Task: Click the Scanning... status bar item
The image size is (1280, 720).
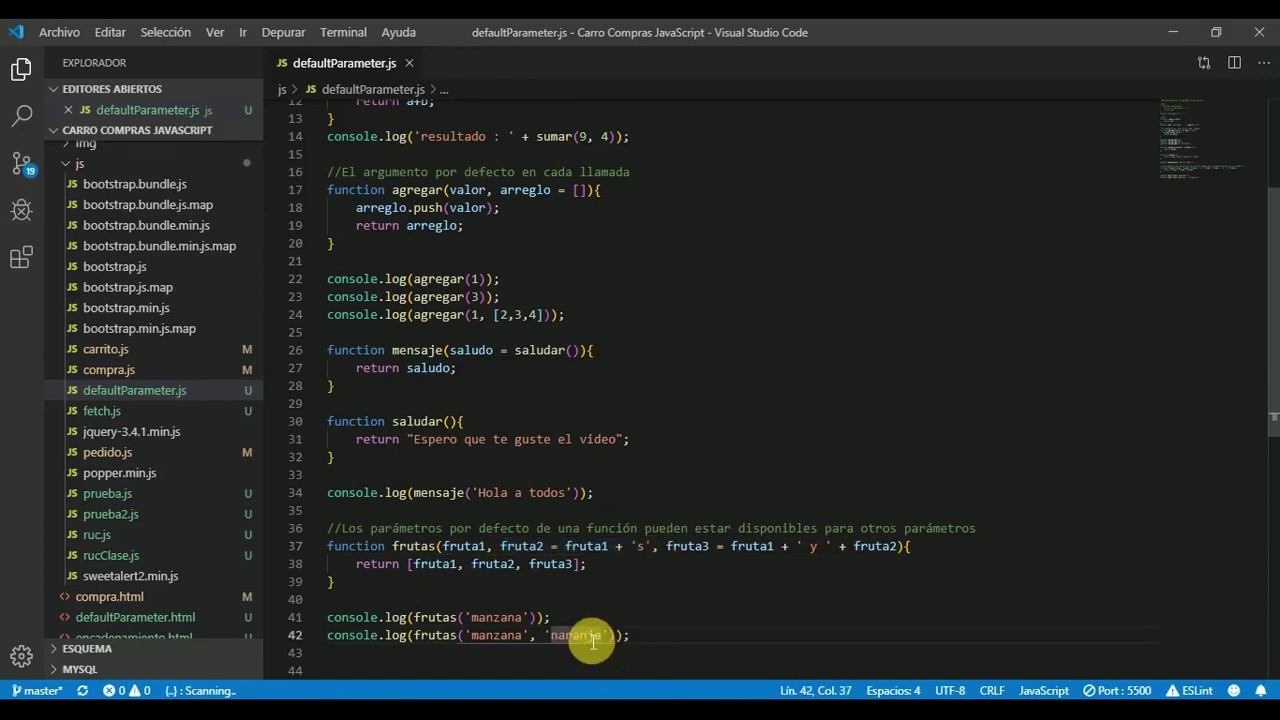Action: (x=200, y=691)
